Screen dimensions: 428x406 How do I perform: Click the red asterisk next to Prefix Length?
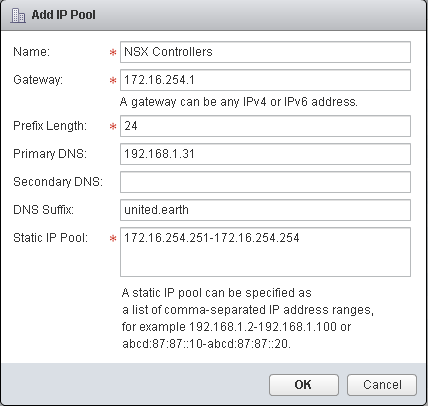coord(113,127)
